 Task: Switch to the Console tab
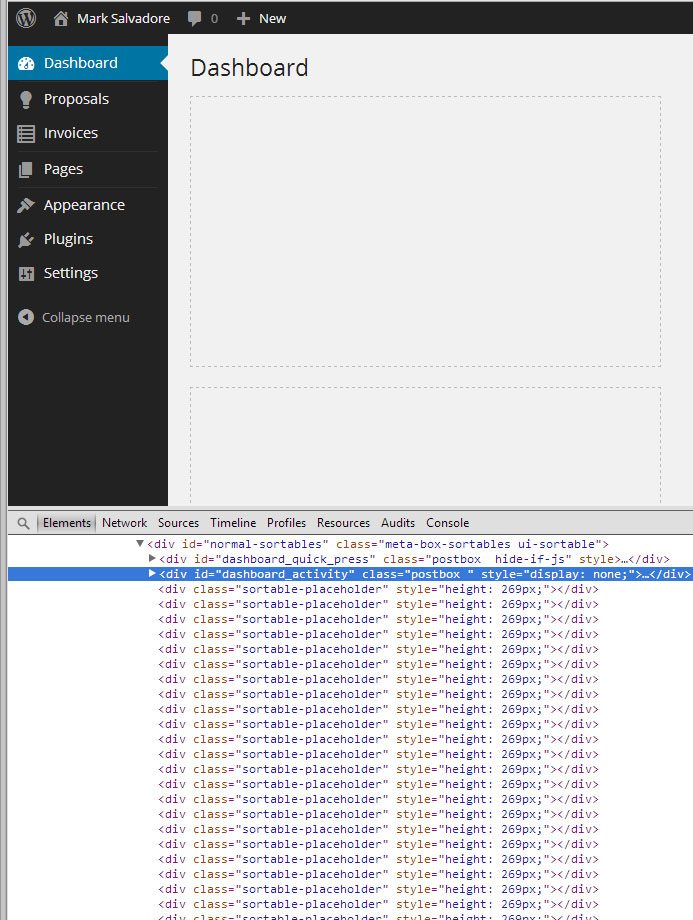[447, 523]
